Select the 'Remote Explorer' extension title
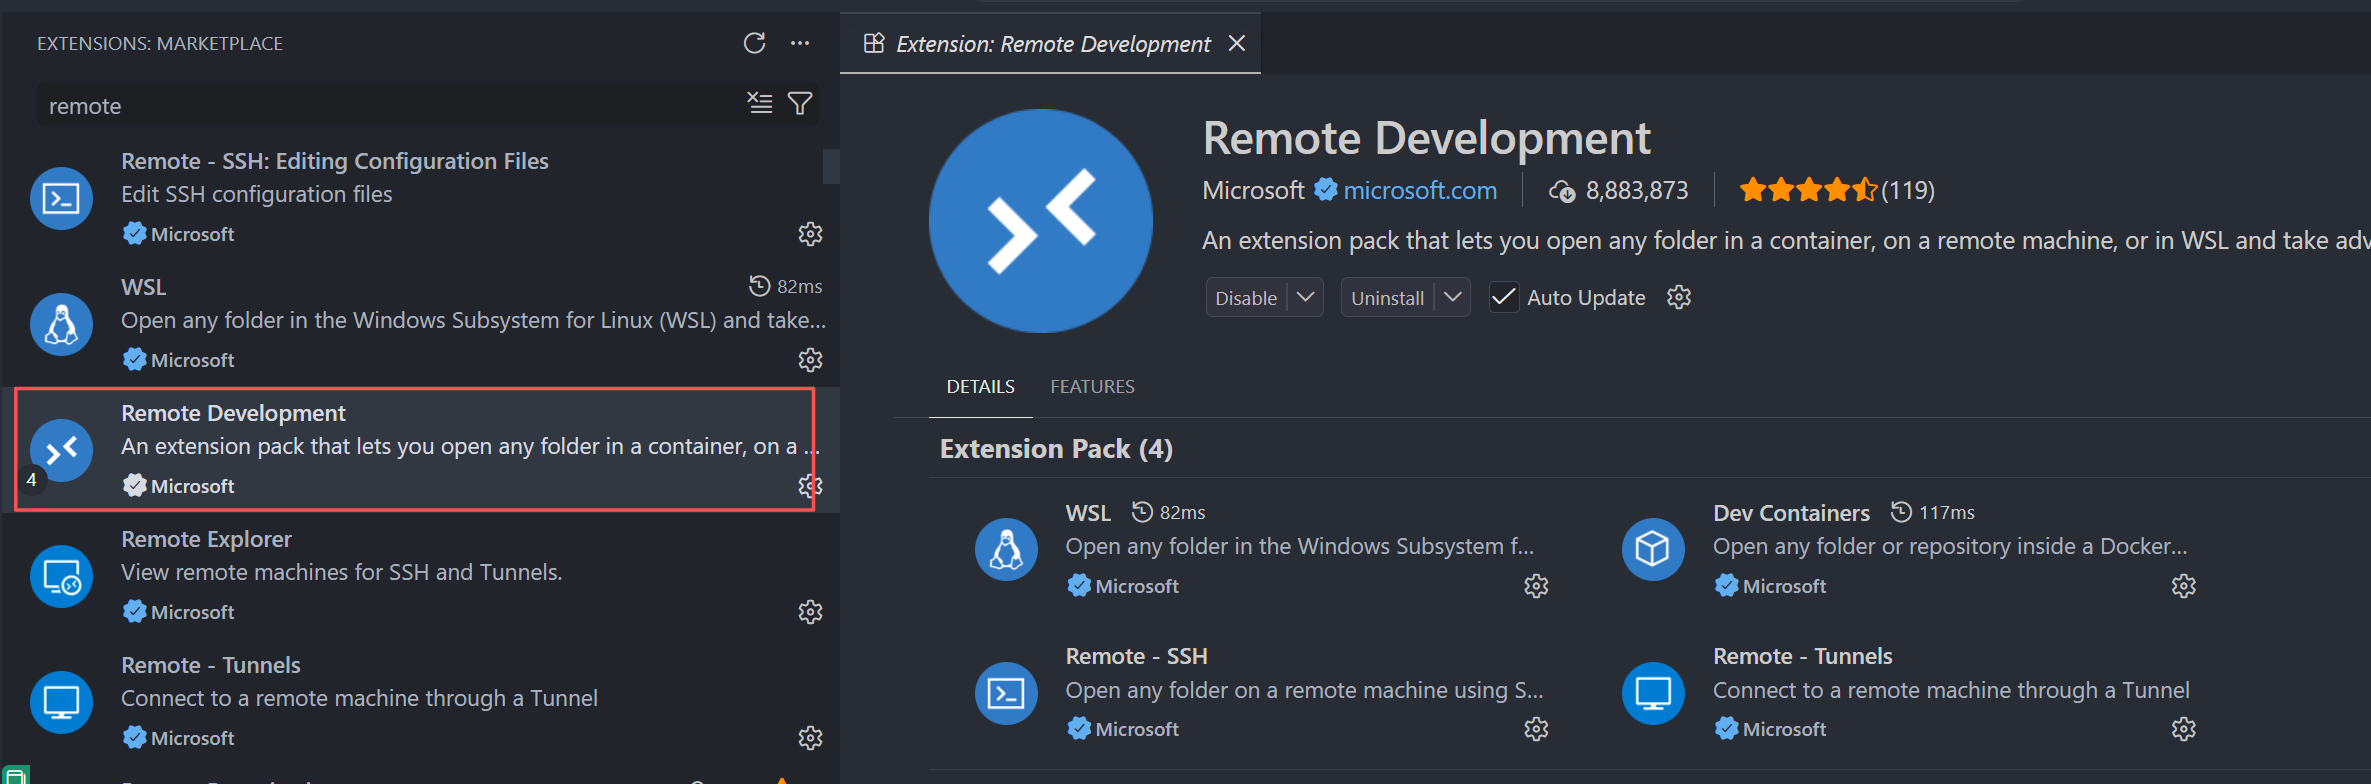2371x784 pixels. click(206, 539)
